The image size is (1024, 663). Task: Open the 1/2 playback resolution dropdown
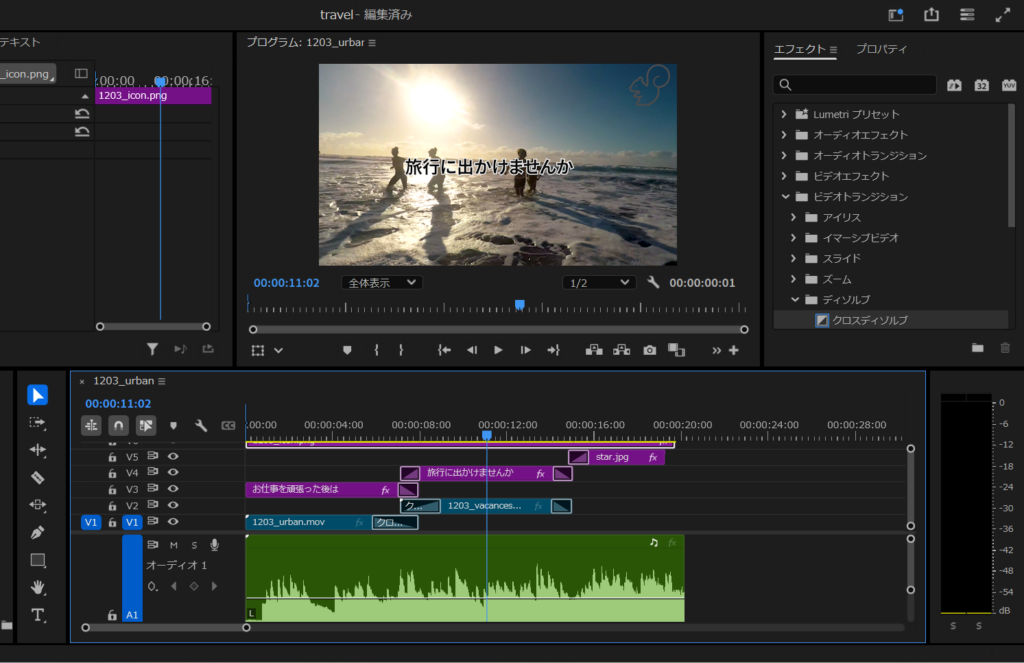(x=599, y=283)
